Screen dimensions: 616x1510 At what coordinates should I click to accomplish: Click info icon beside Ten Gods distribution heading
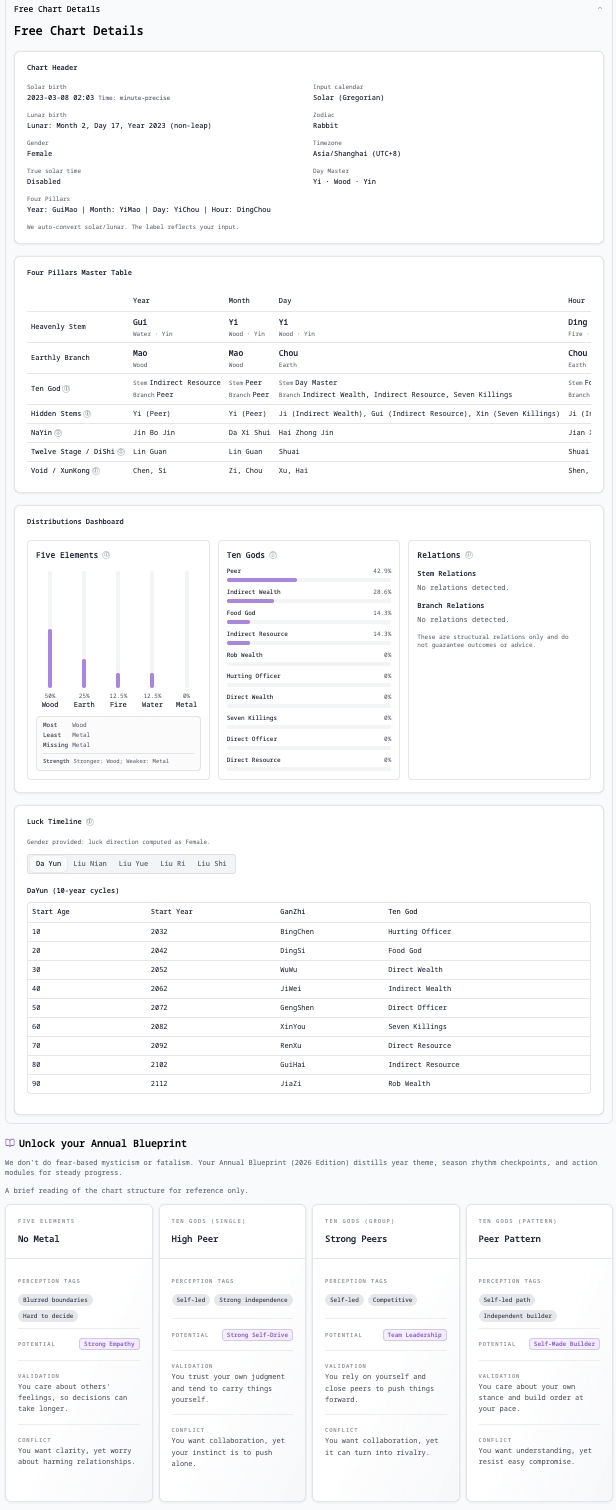click(273, 555)
